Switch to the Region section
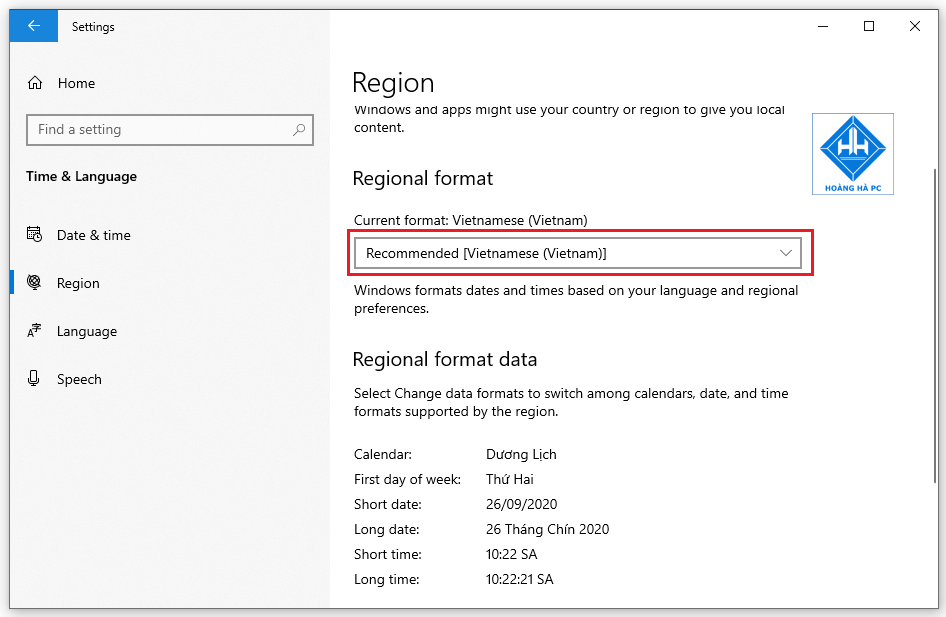Viewport: 946px width, 617px height. (74, 283)
